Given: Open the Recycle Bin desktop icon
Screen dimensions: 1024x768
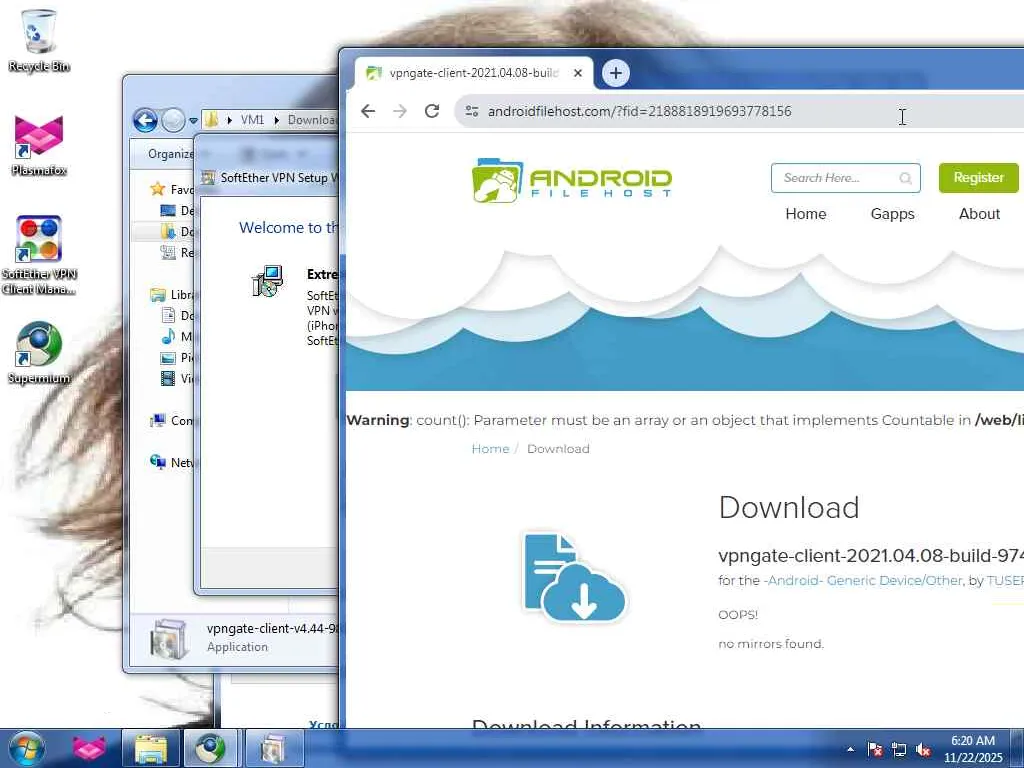Looking at the screenshot, I should point(39,39).
